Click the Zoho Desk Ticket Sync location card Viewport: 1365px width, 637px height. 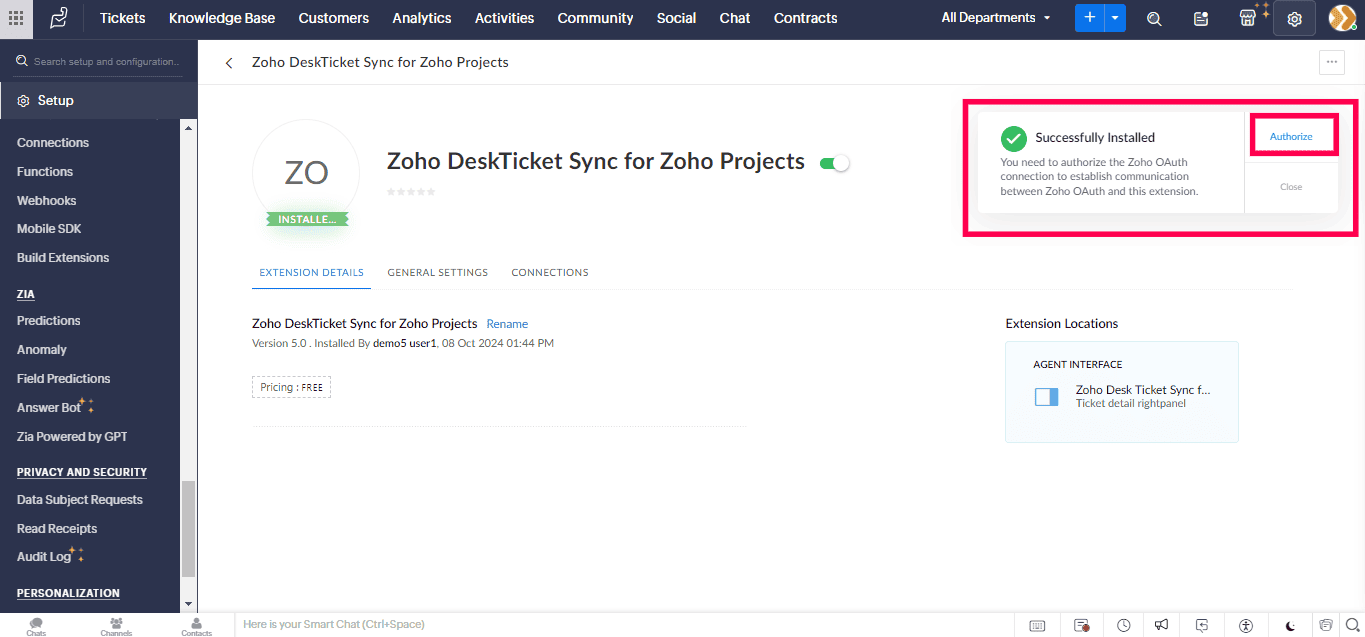tap(1122, 392)
